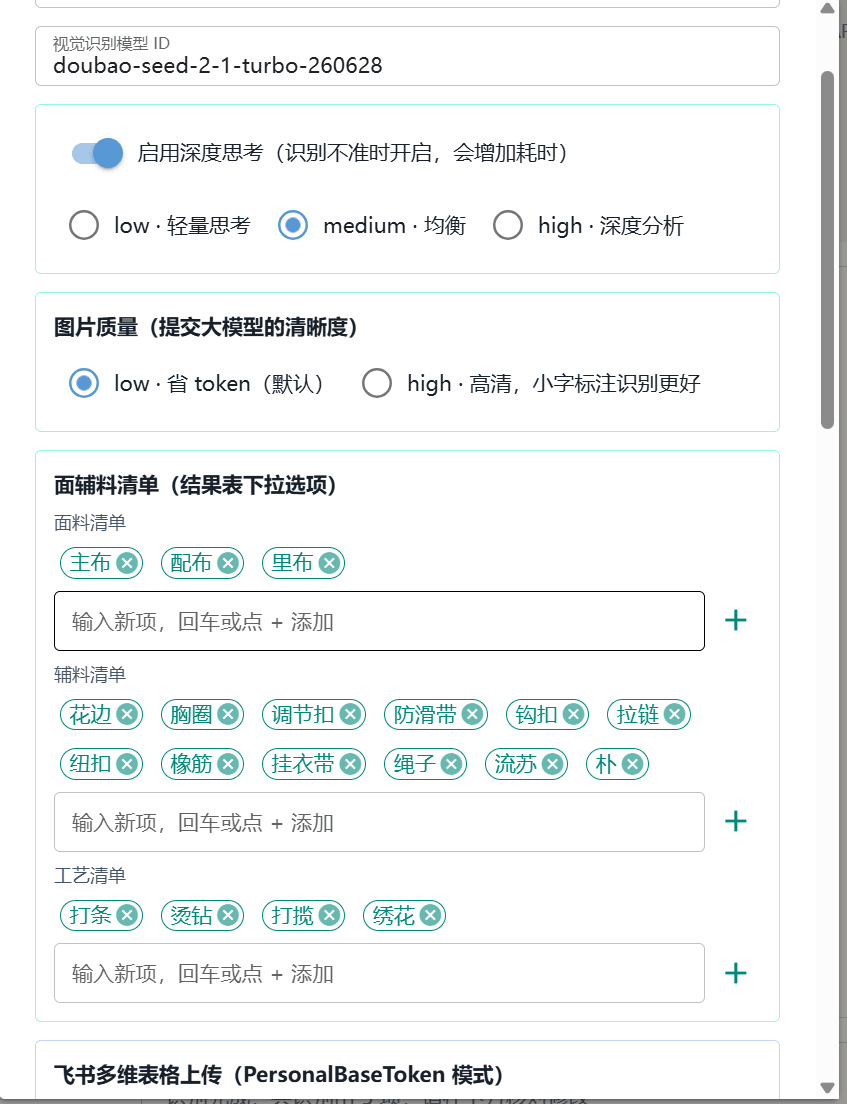Focus the 面料清单 new item input
This screenshot has width=847, height=1104.
(379, 621)
